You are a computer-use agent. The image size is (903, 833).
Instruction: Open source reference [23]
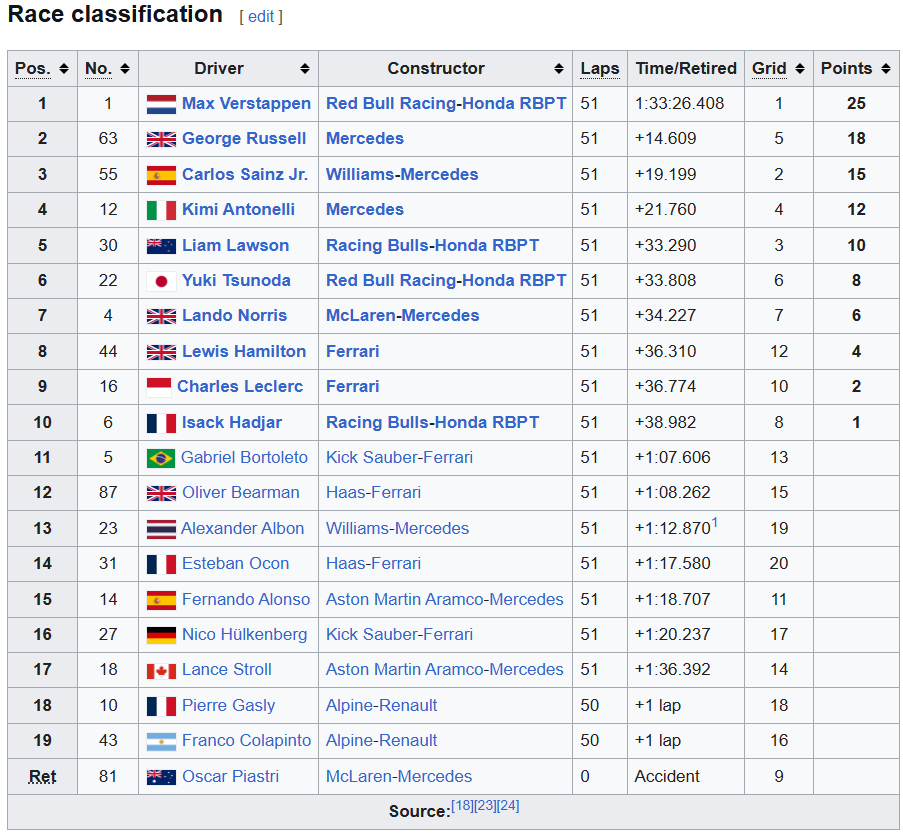click(485, 806)
